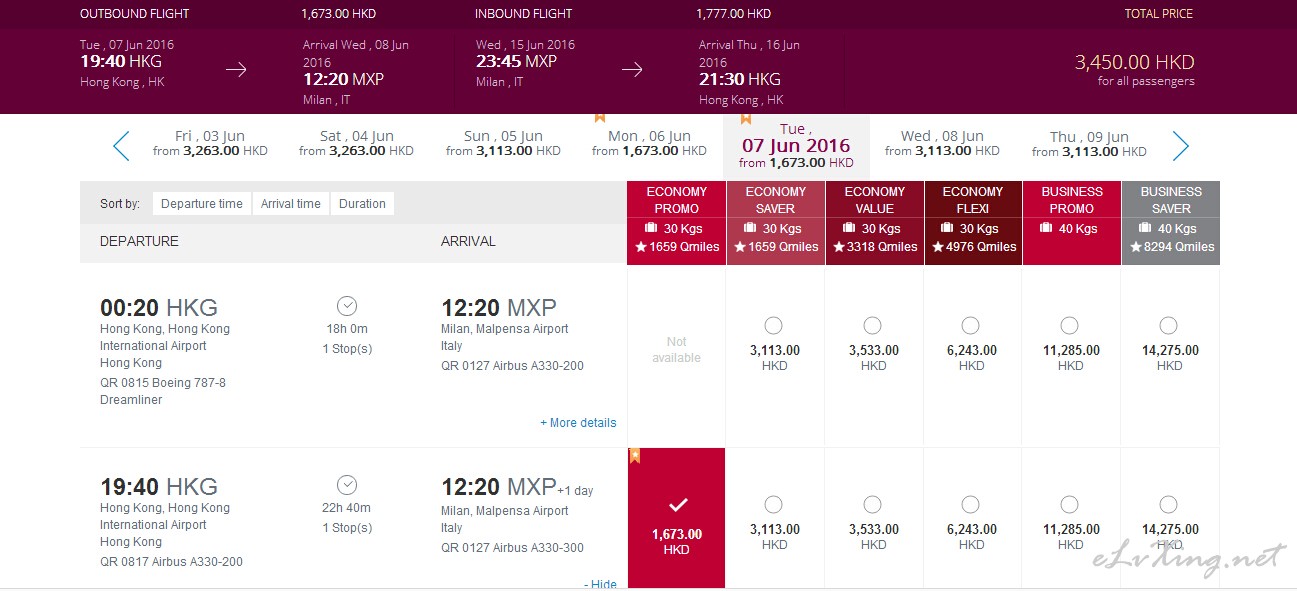Click the selected checkmark on 1,673.00 HKD fare
Screen dimensions: 1297x591
[677, 505]
